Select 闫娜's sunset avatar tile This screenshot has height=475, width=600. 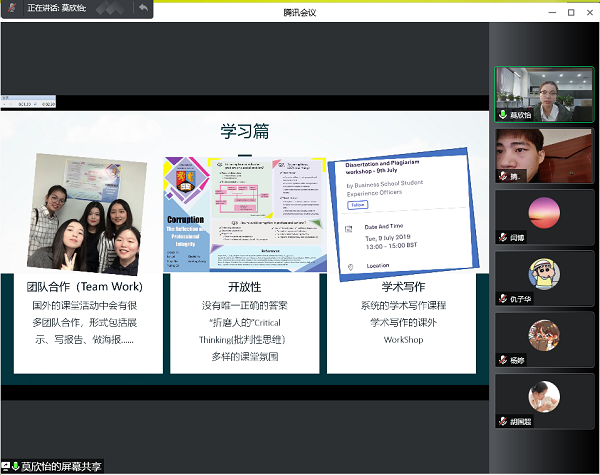tap(544, 214)
